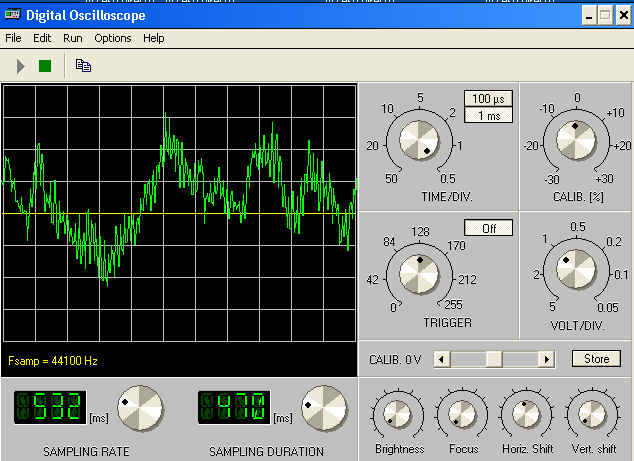The image size is (634, 461).
Task: Open the File menu
Action: tap(13, 38)
